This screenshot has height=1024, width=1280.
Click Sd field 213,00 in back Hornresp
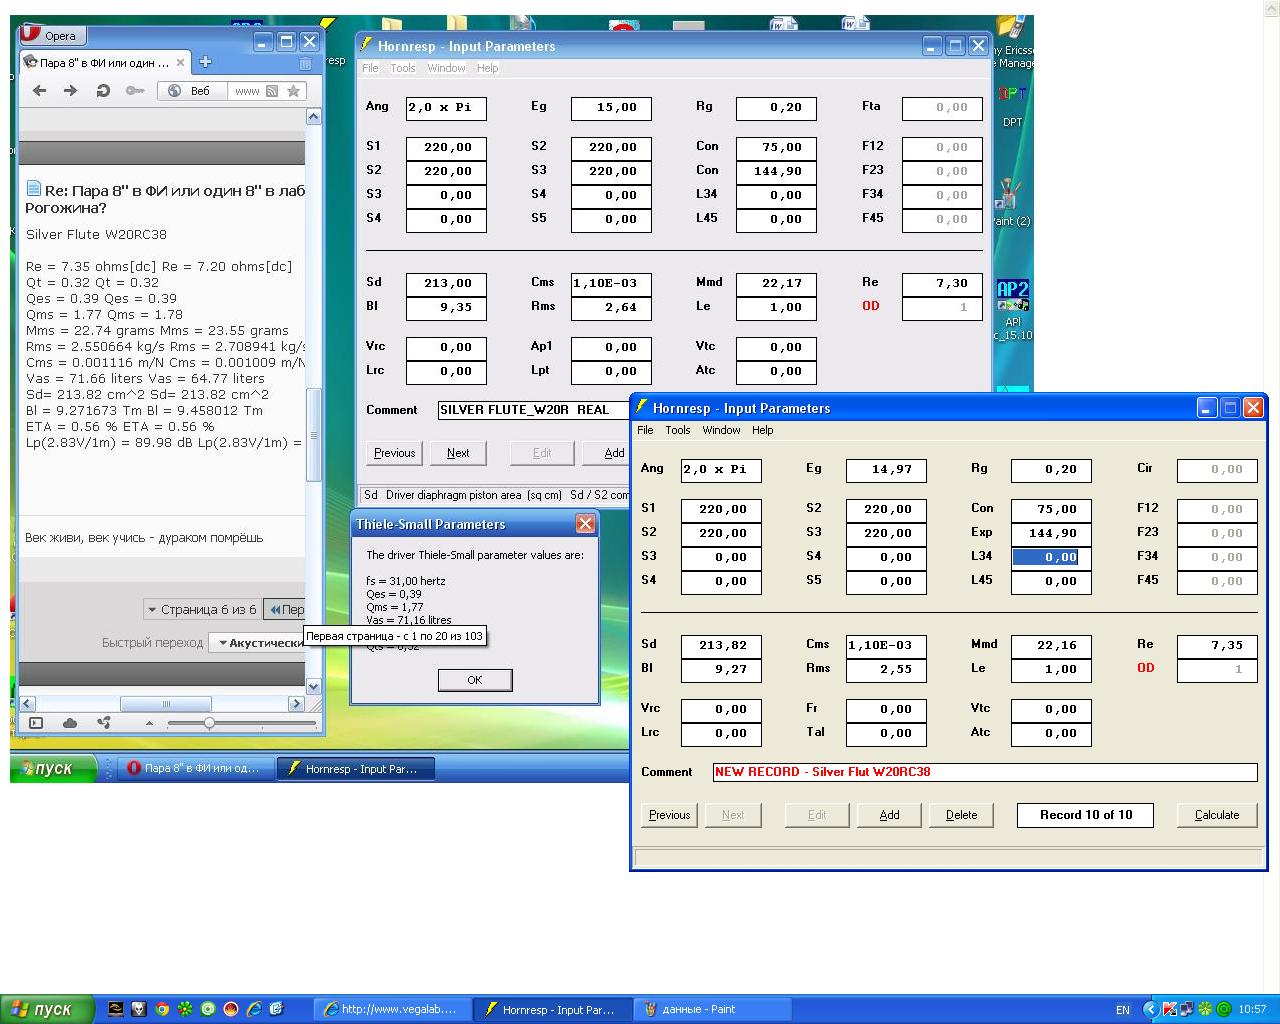(446, 284)
